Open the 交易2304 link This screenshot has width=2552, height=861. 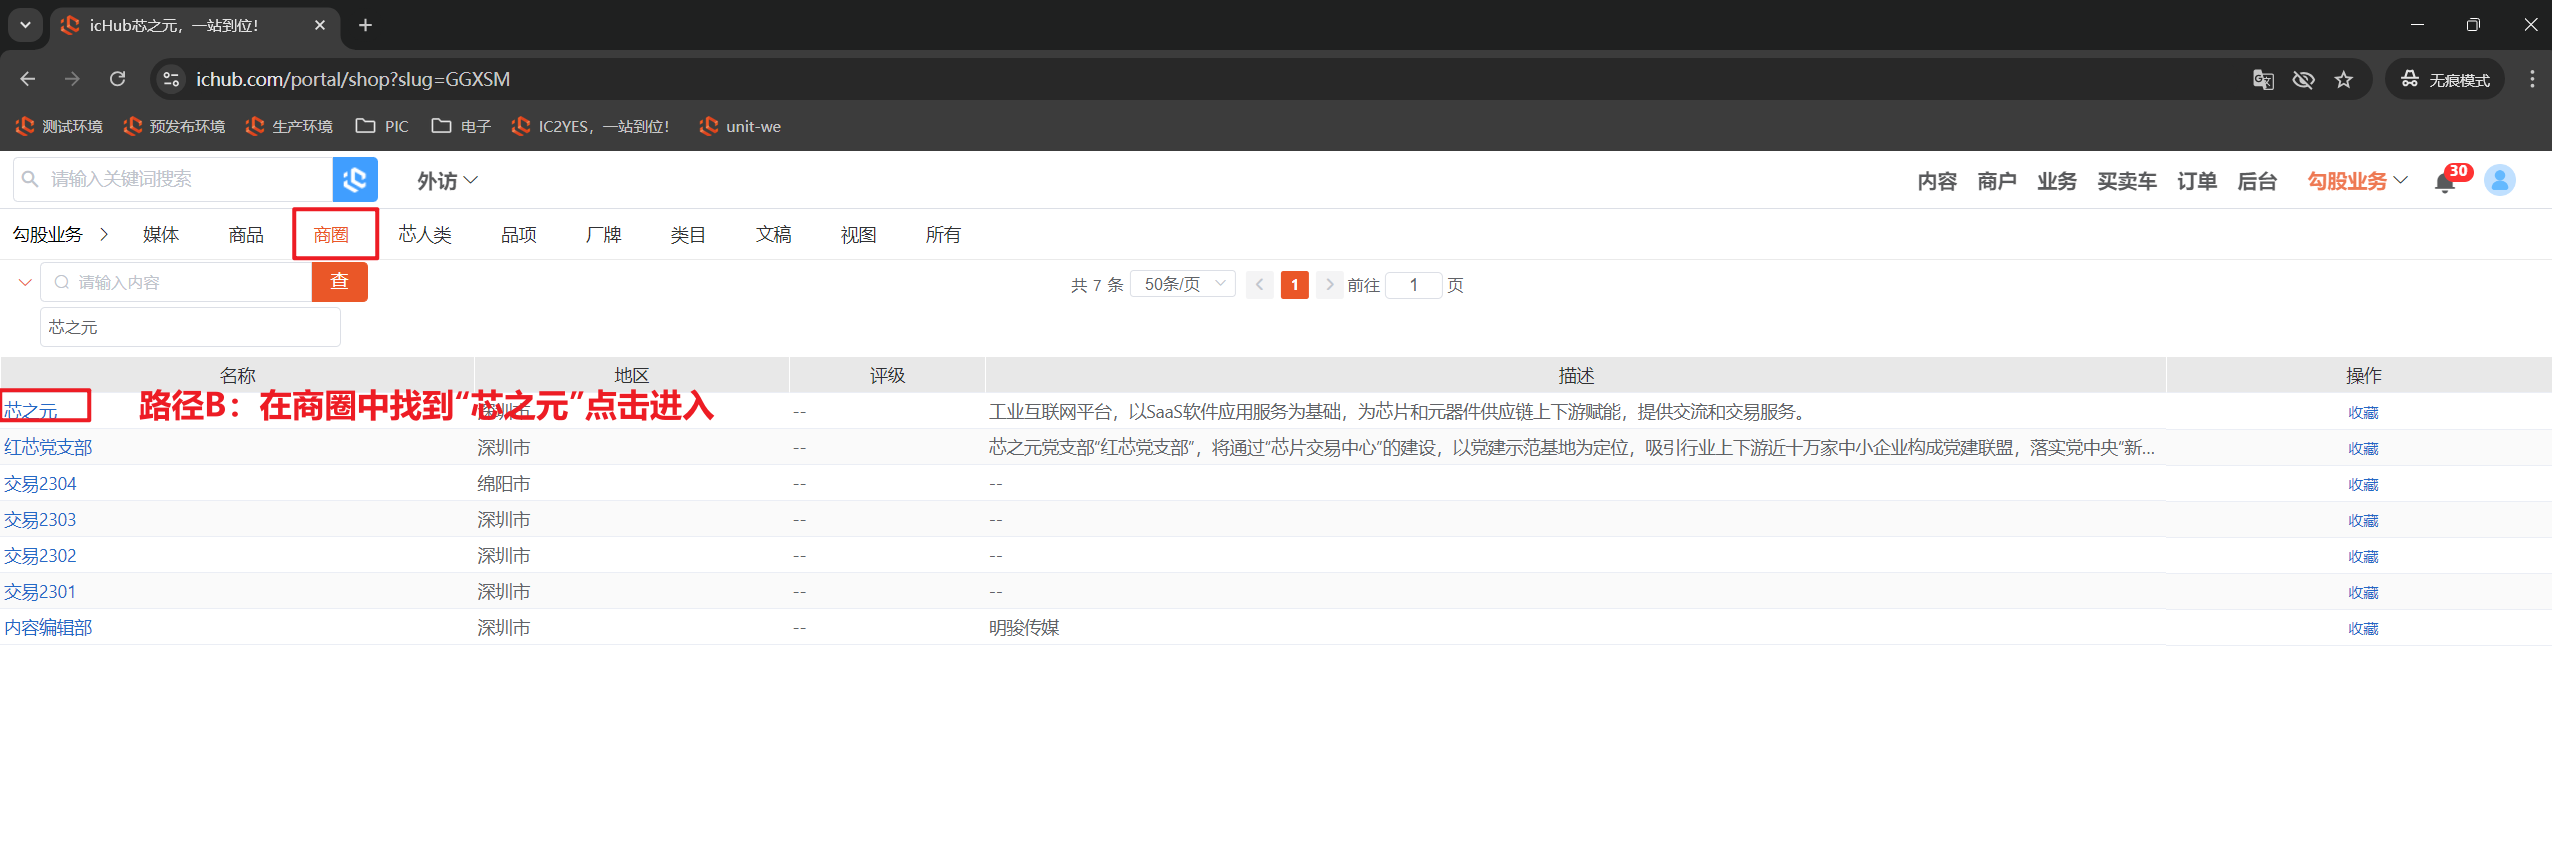40,483
